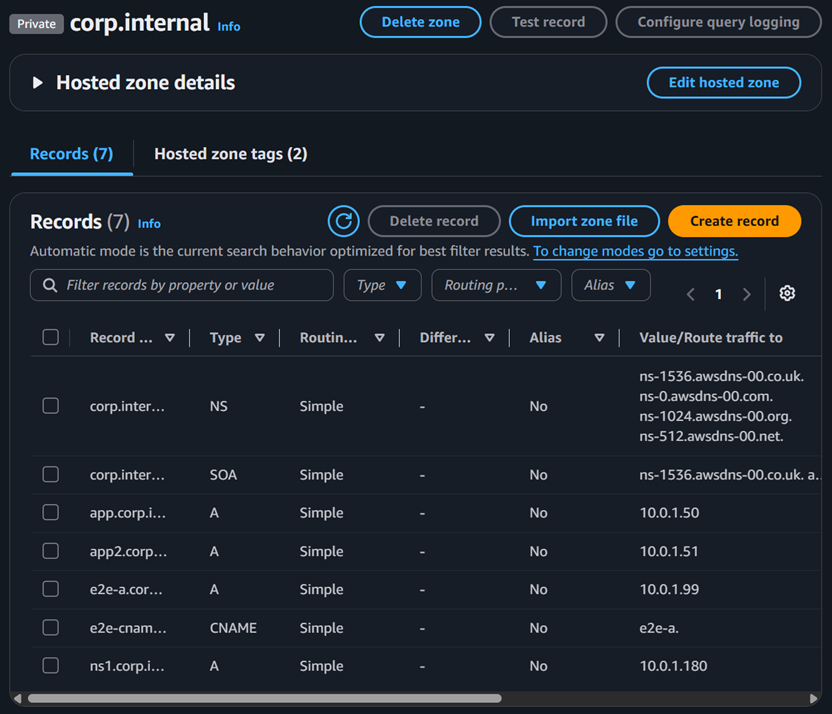Follow 'To change modes go to settings' link
This screenshot has height=714, width=832.
pyautogui.click(x=635, y=251)
